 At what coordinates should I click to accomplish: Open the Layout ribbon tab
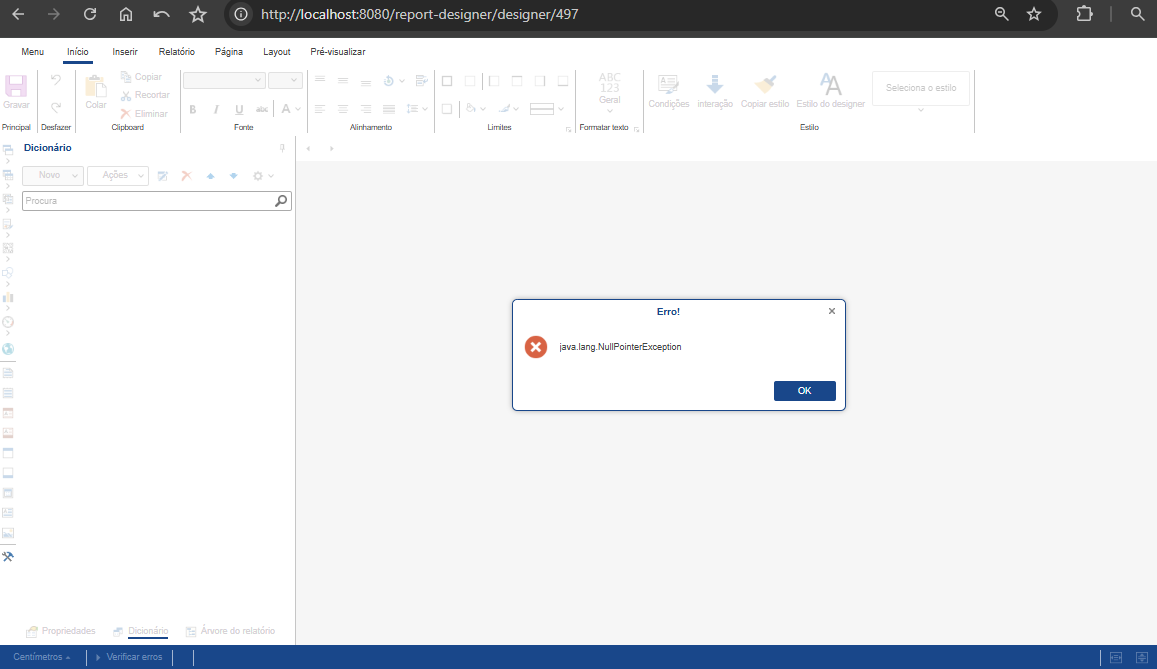click(x=277, y=52)
